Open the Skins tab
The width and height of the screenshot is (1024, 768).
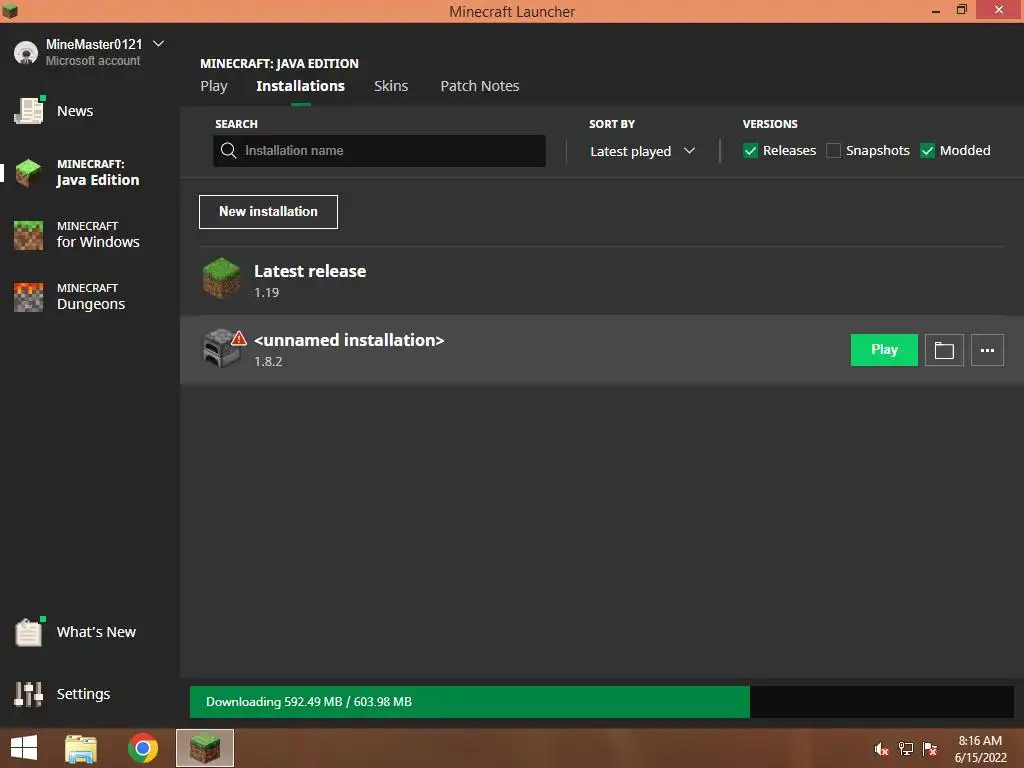(x=391, y=86)
